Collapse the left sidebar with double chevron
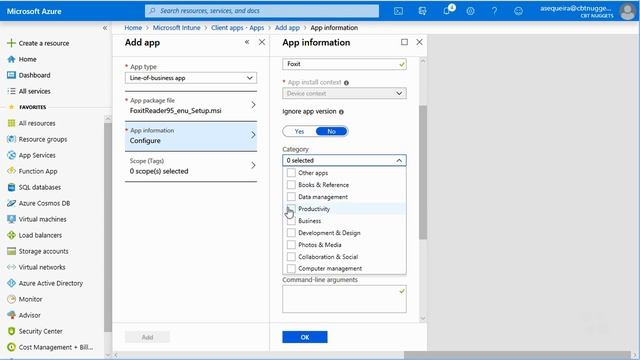The width and height of the screenshot is (640, 360). point(105,28)
